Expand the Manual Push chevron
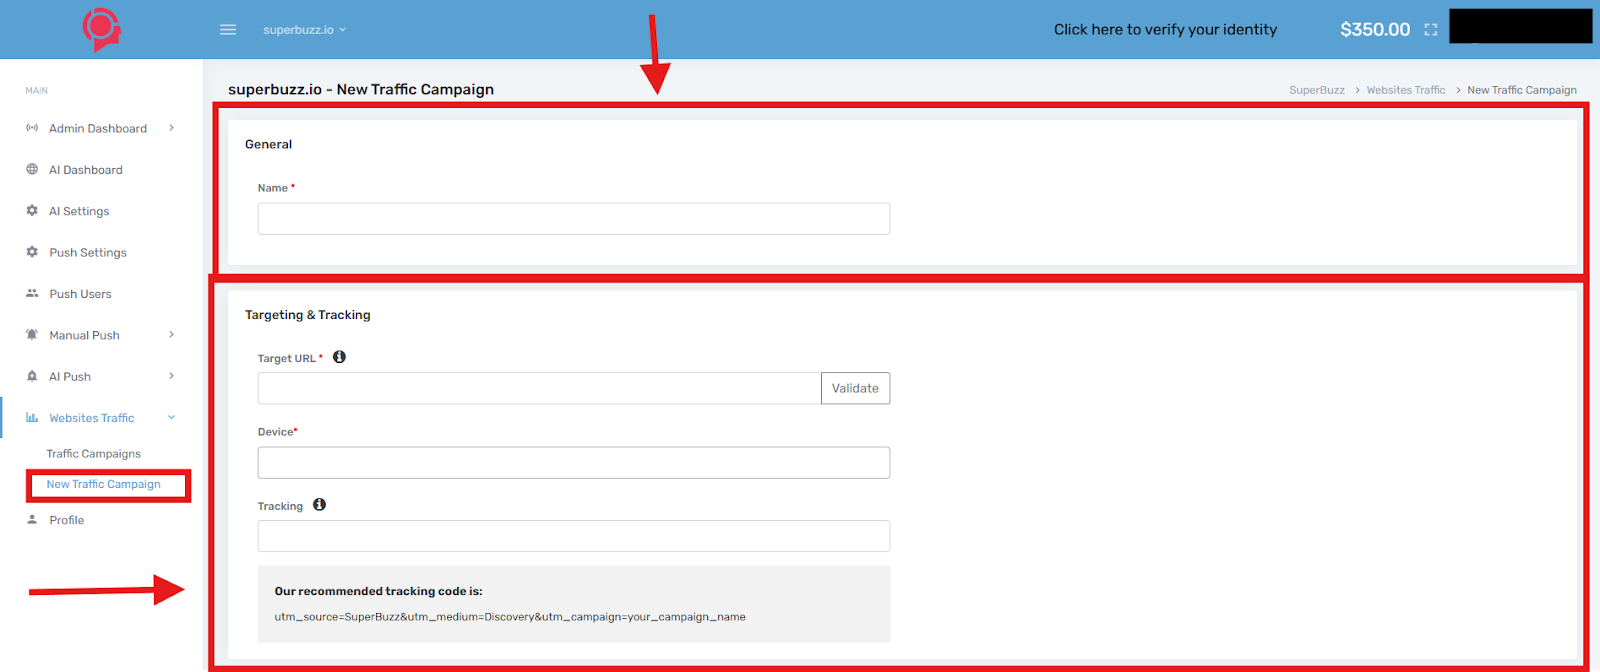The height and width of the screenshot is (672, 1600). 172,335
